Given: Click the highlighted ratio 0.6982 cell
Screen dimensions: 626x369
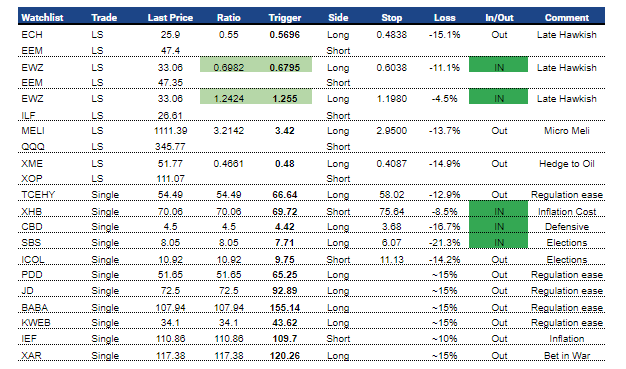Looking at the screenshot, I should pos(228,65).
